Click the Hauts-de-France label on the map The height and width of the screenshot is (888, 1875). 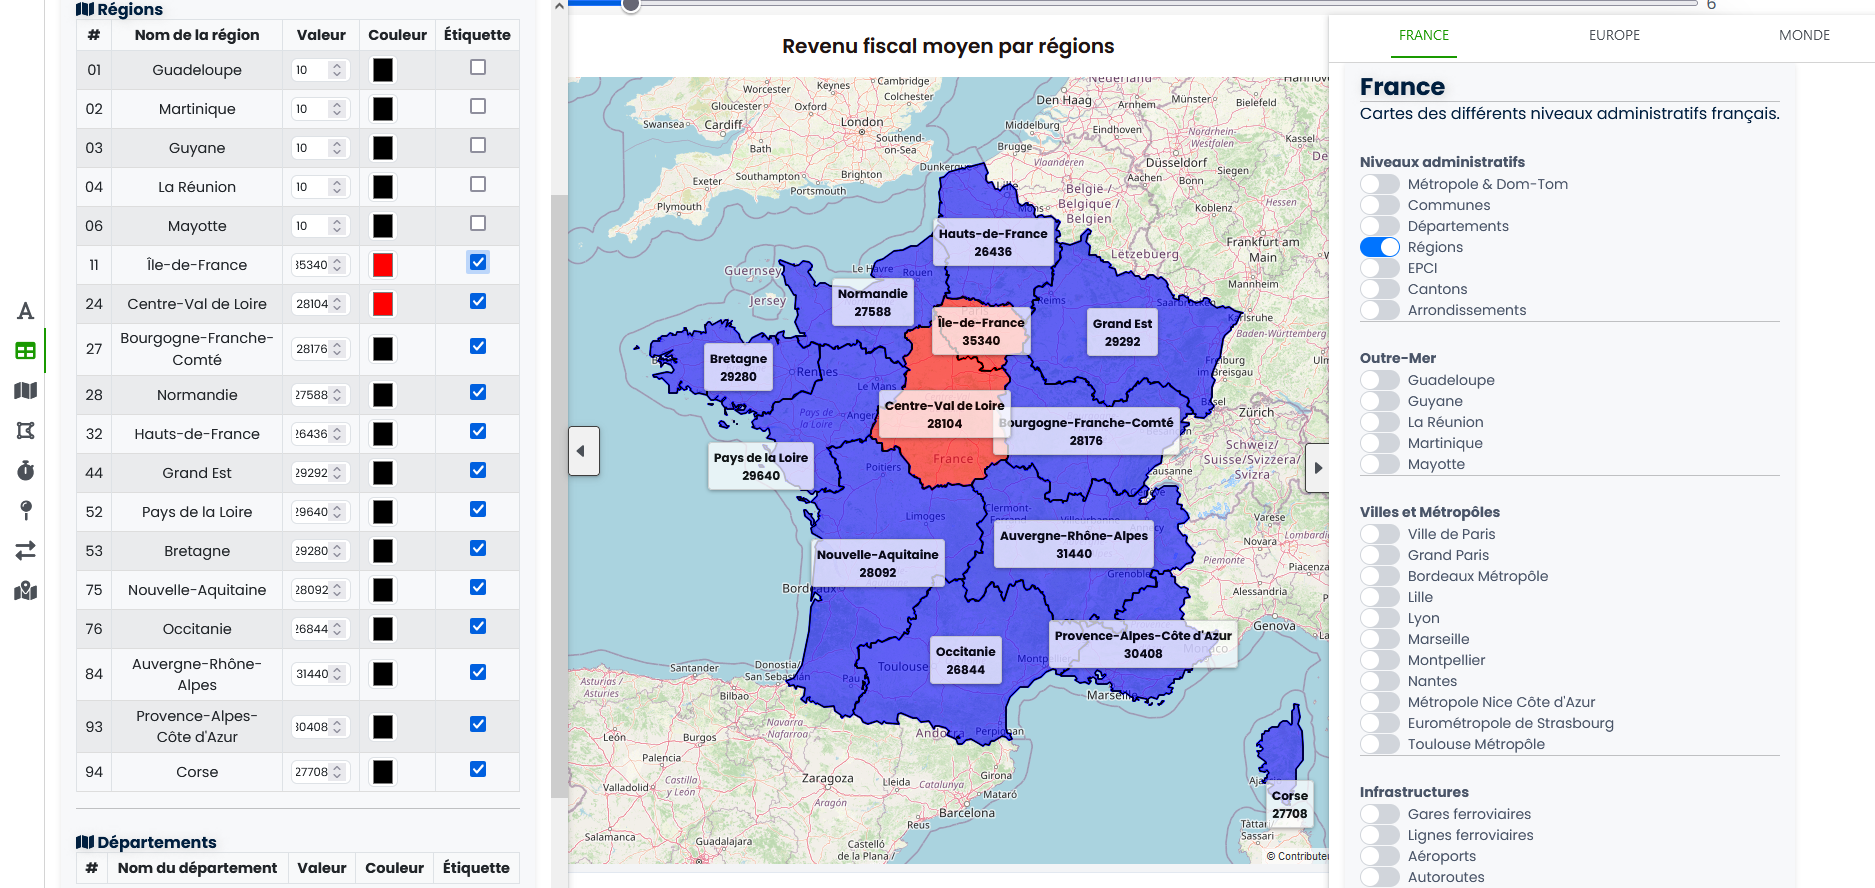pyautogui.click(x=993, y=243)
